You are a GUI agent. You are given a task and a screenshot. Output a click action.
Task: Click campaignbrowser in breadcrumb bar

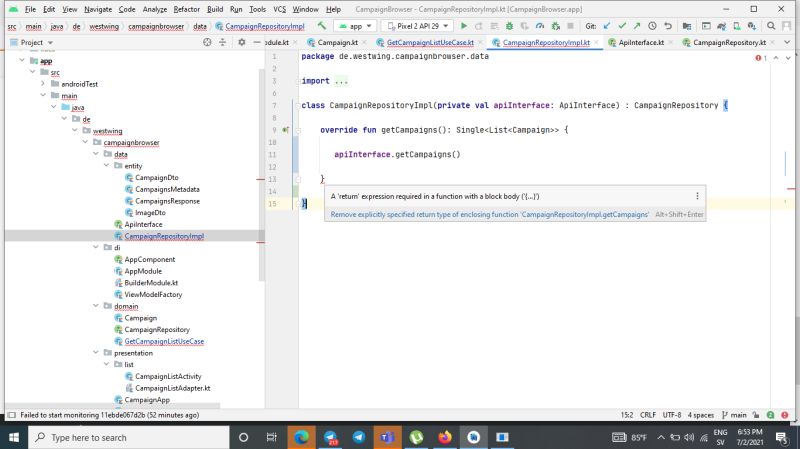click(156, 26)
